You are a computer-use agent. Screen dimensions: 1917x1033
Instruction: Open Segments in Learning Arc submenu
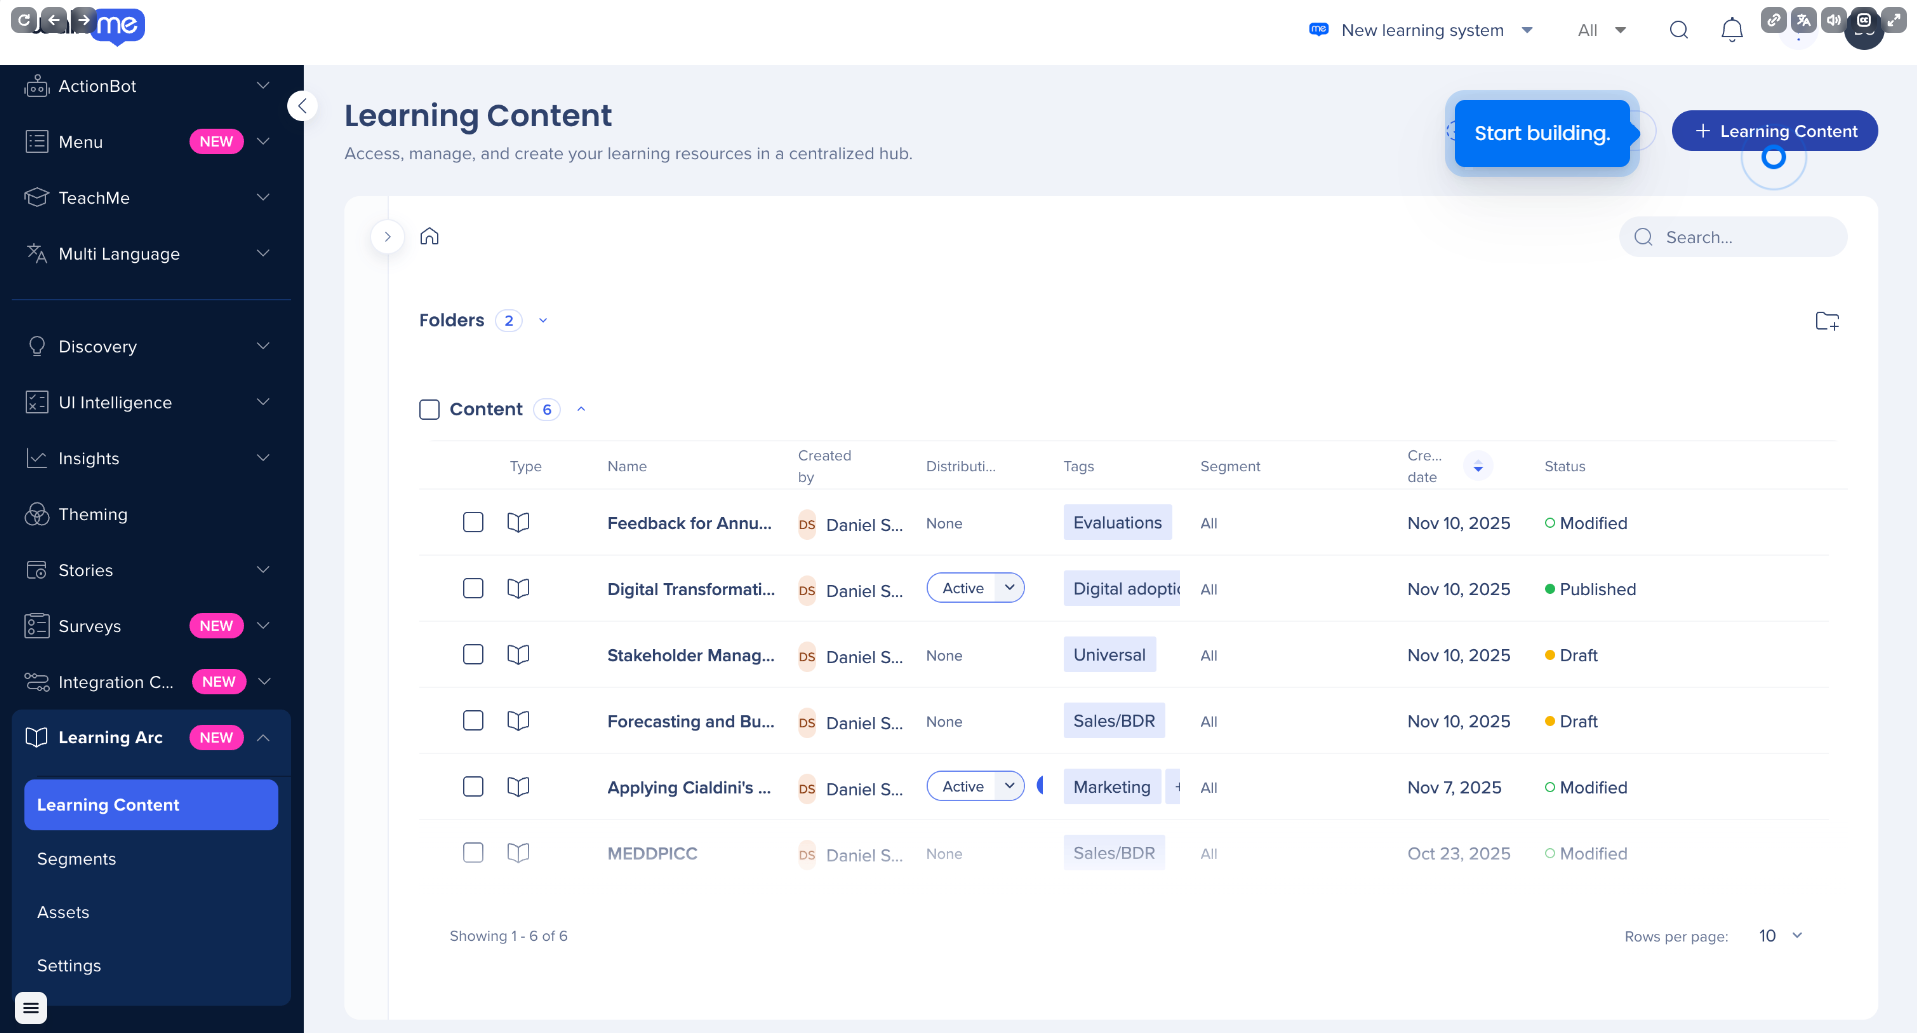coord(76,859)
